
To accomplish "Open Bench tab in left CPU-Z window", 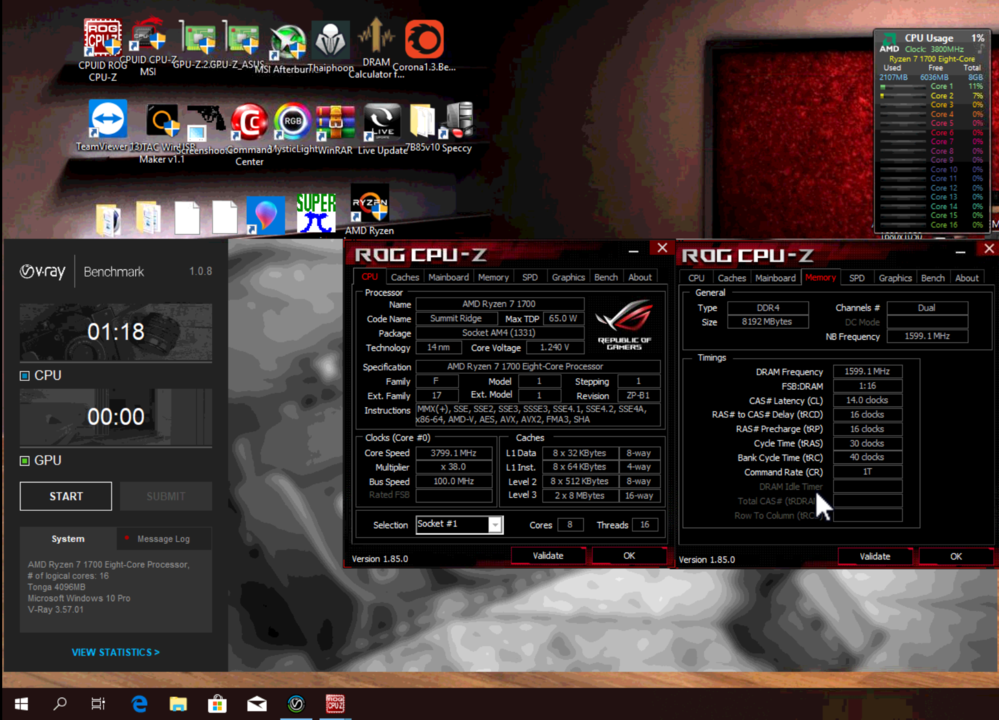I will pyautogui.click(x=606, y=277).
